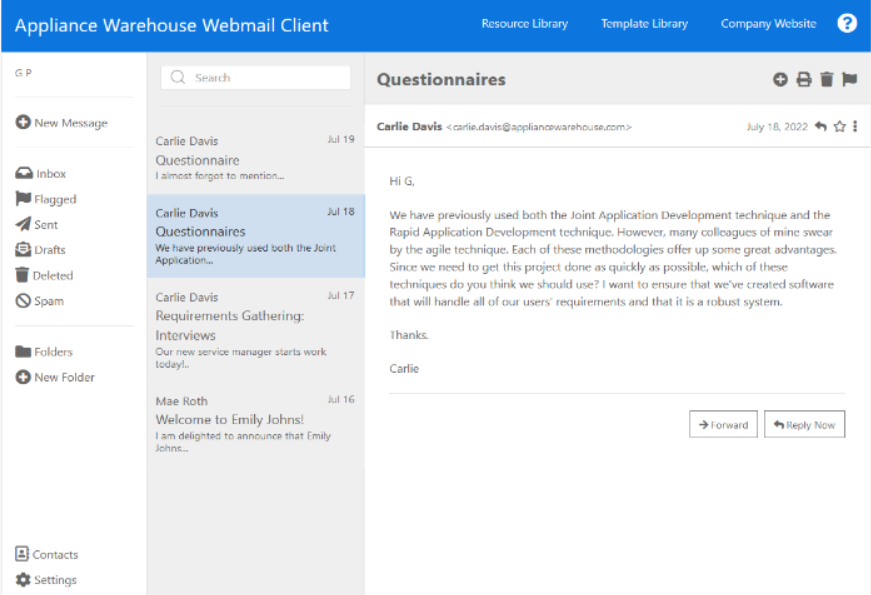Click the Appliance Warehouse Webmail Client title
The height and width of the screenshot is (595, 871).
click(172, 25)
